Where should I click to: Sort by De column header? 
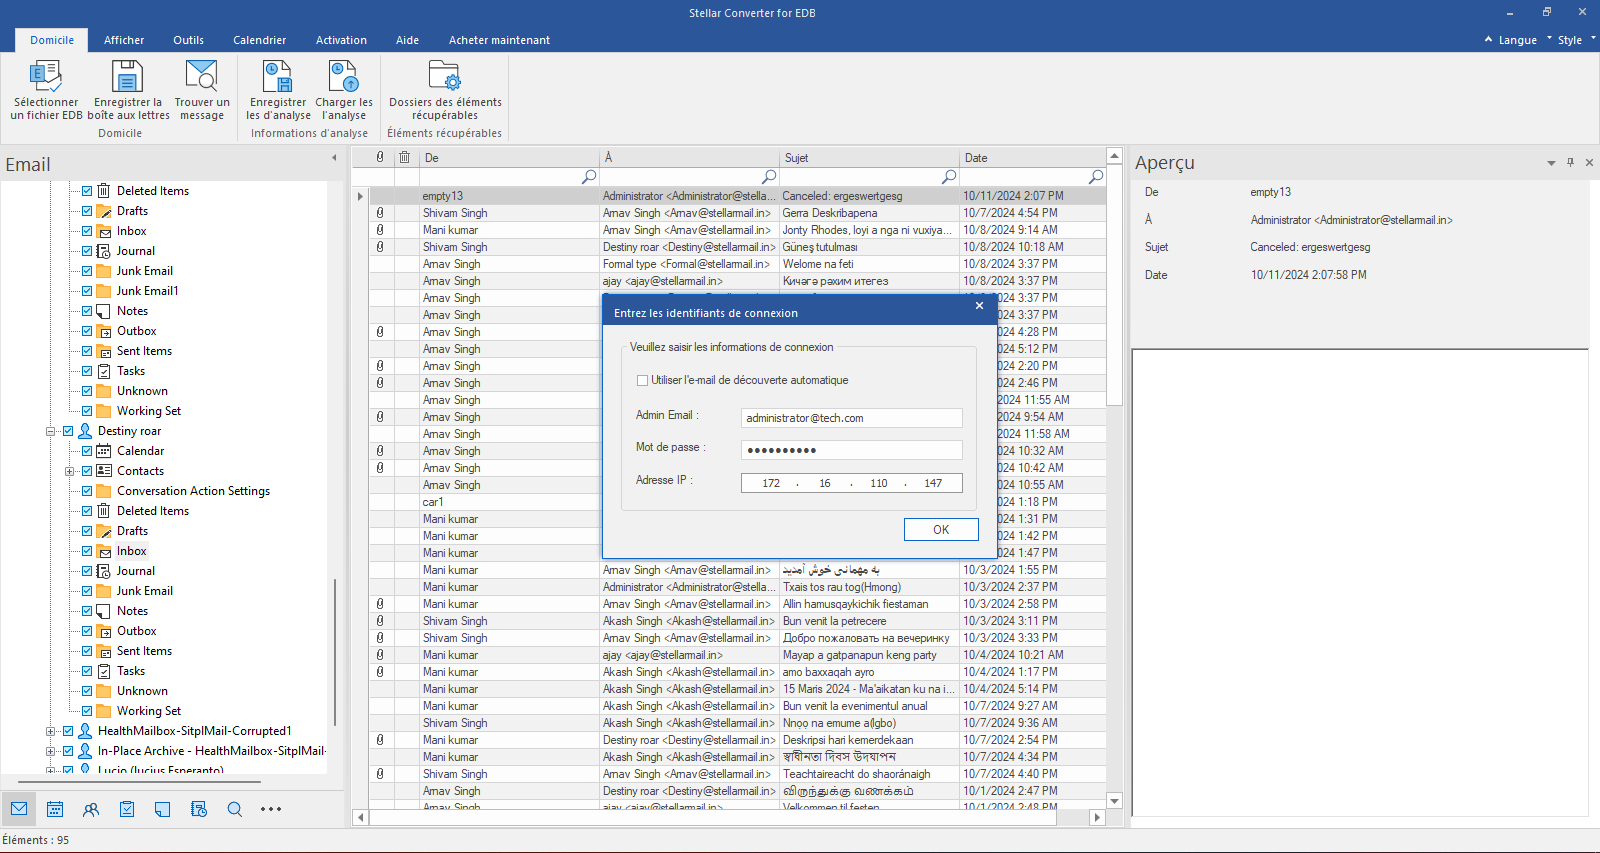pyautogui.click(x=509, y=158)
